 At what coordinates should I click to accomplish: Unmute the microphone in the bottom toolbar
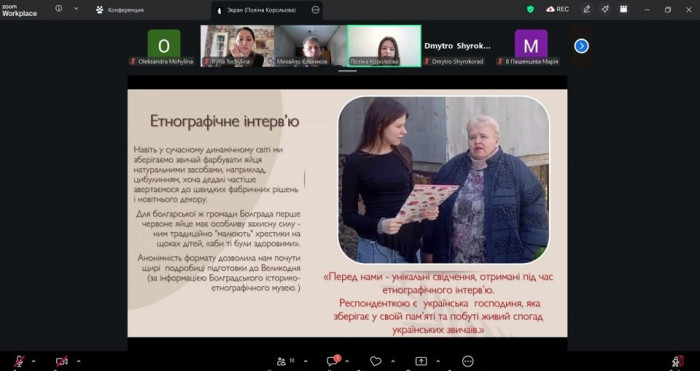click(19, 361)
